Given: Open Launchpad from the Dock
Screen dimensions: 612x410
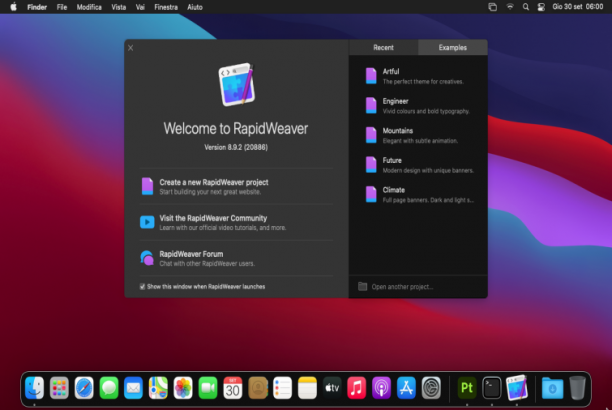Looking at the screenshot, I should (59, 388).
